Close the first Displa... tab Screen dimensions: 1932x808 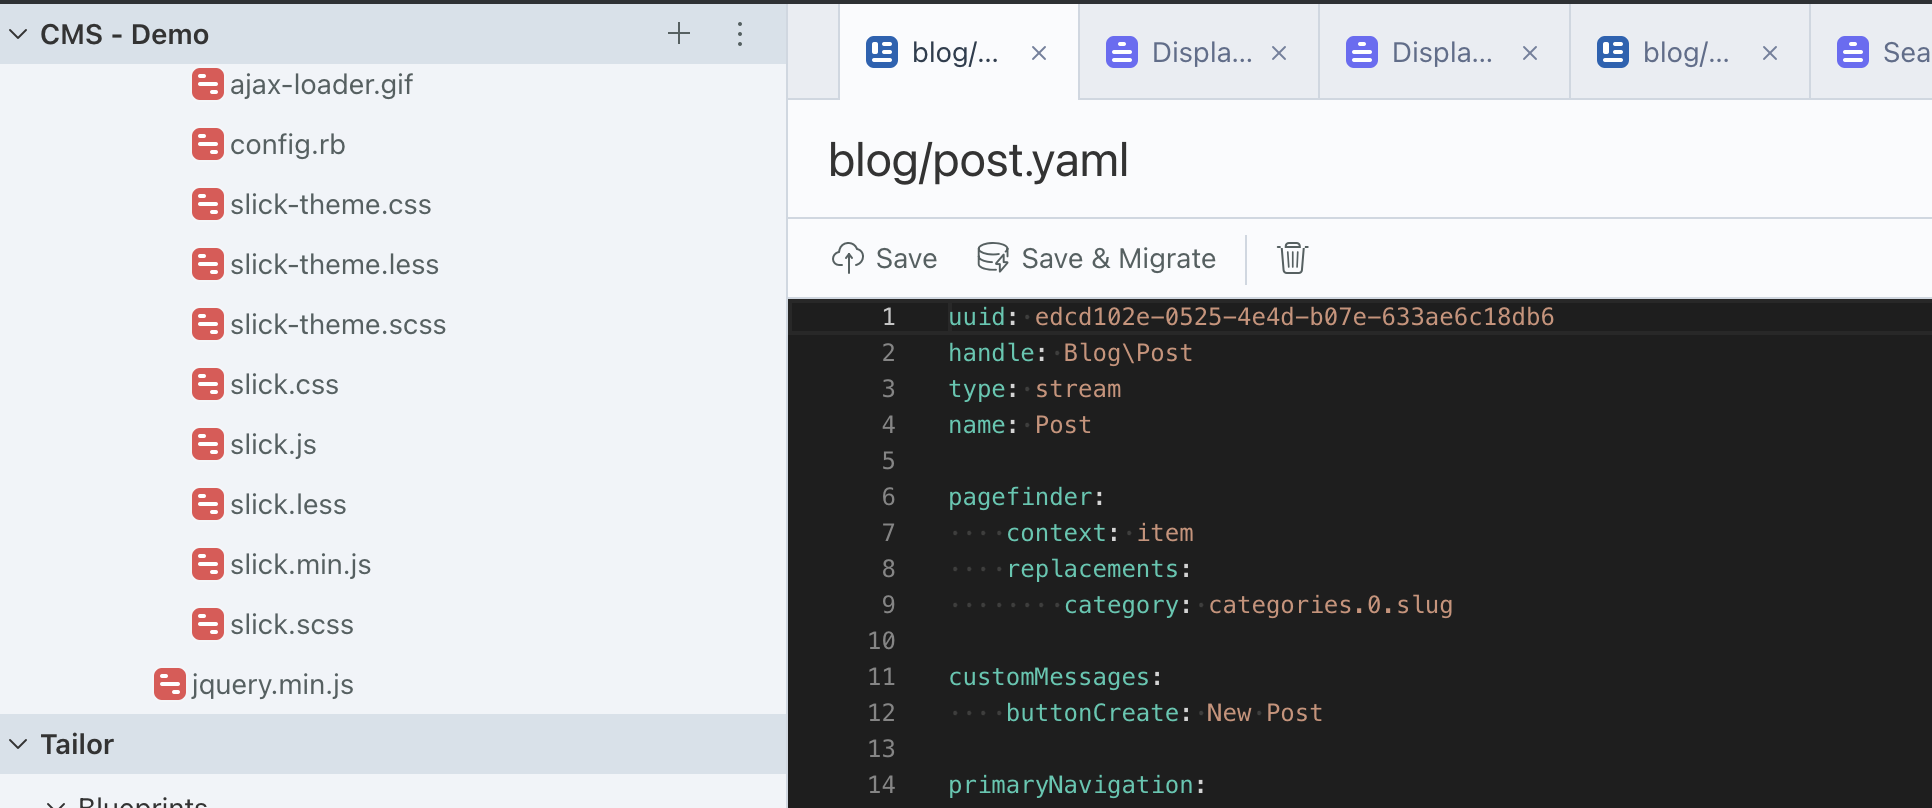click(1279, 53)
